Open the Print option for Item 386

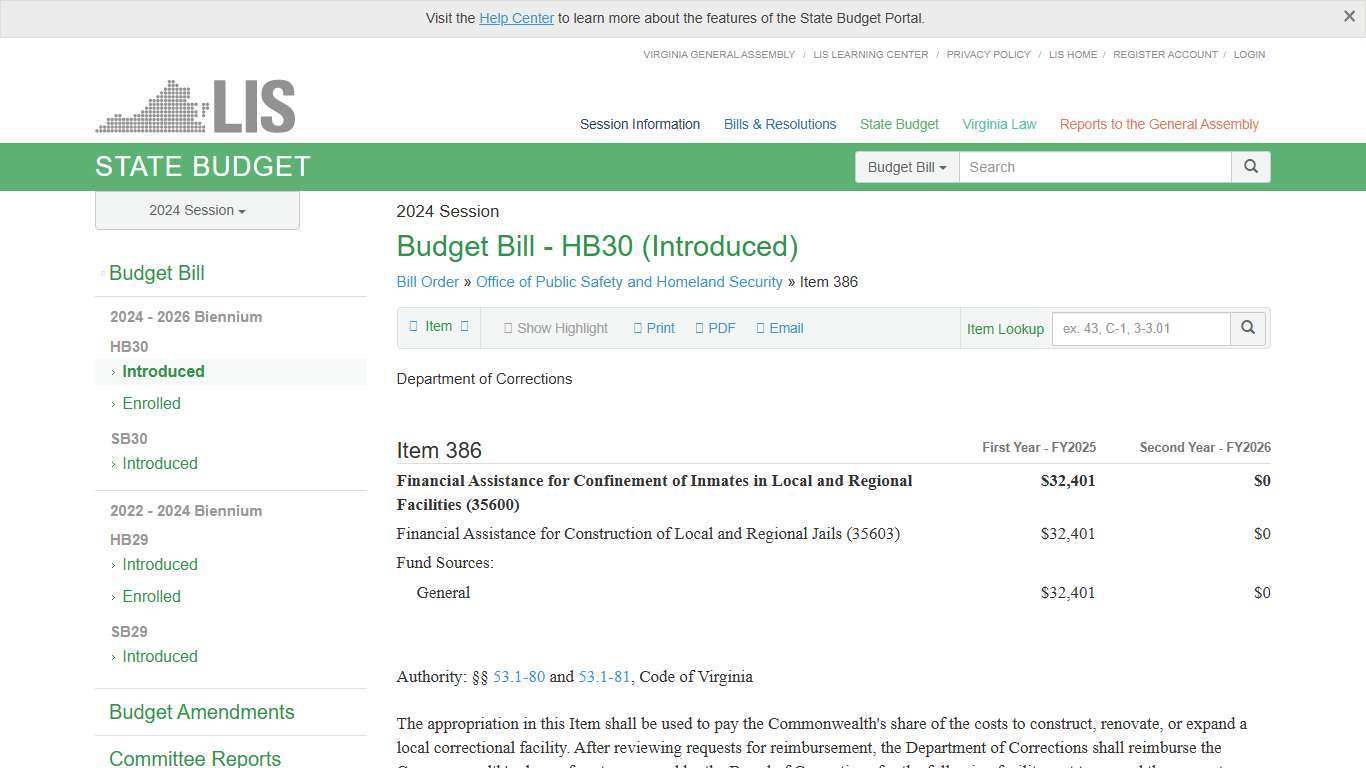click(x=654, y=328)
